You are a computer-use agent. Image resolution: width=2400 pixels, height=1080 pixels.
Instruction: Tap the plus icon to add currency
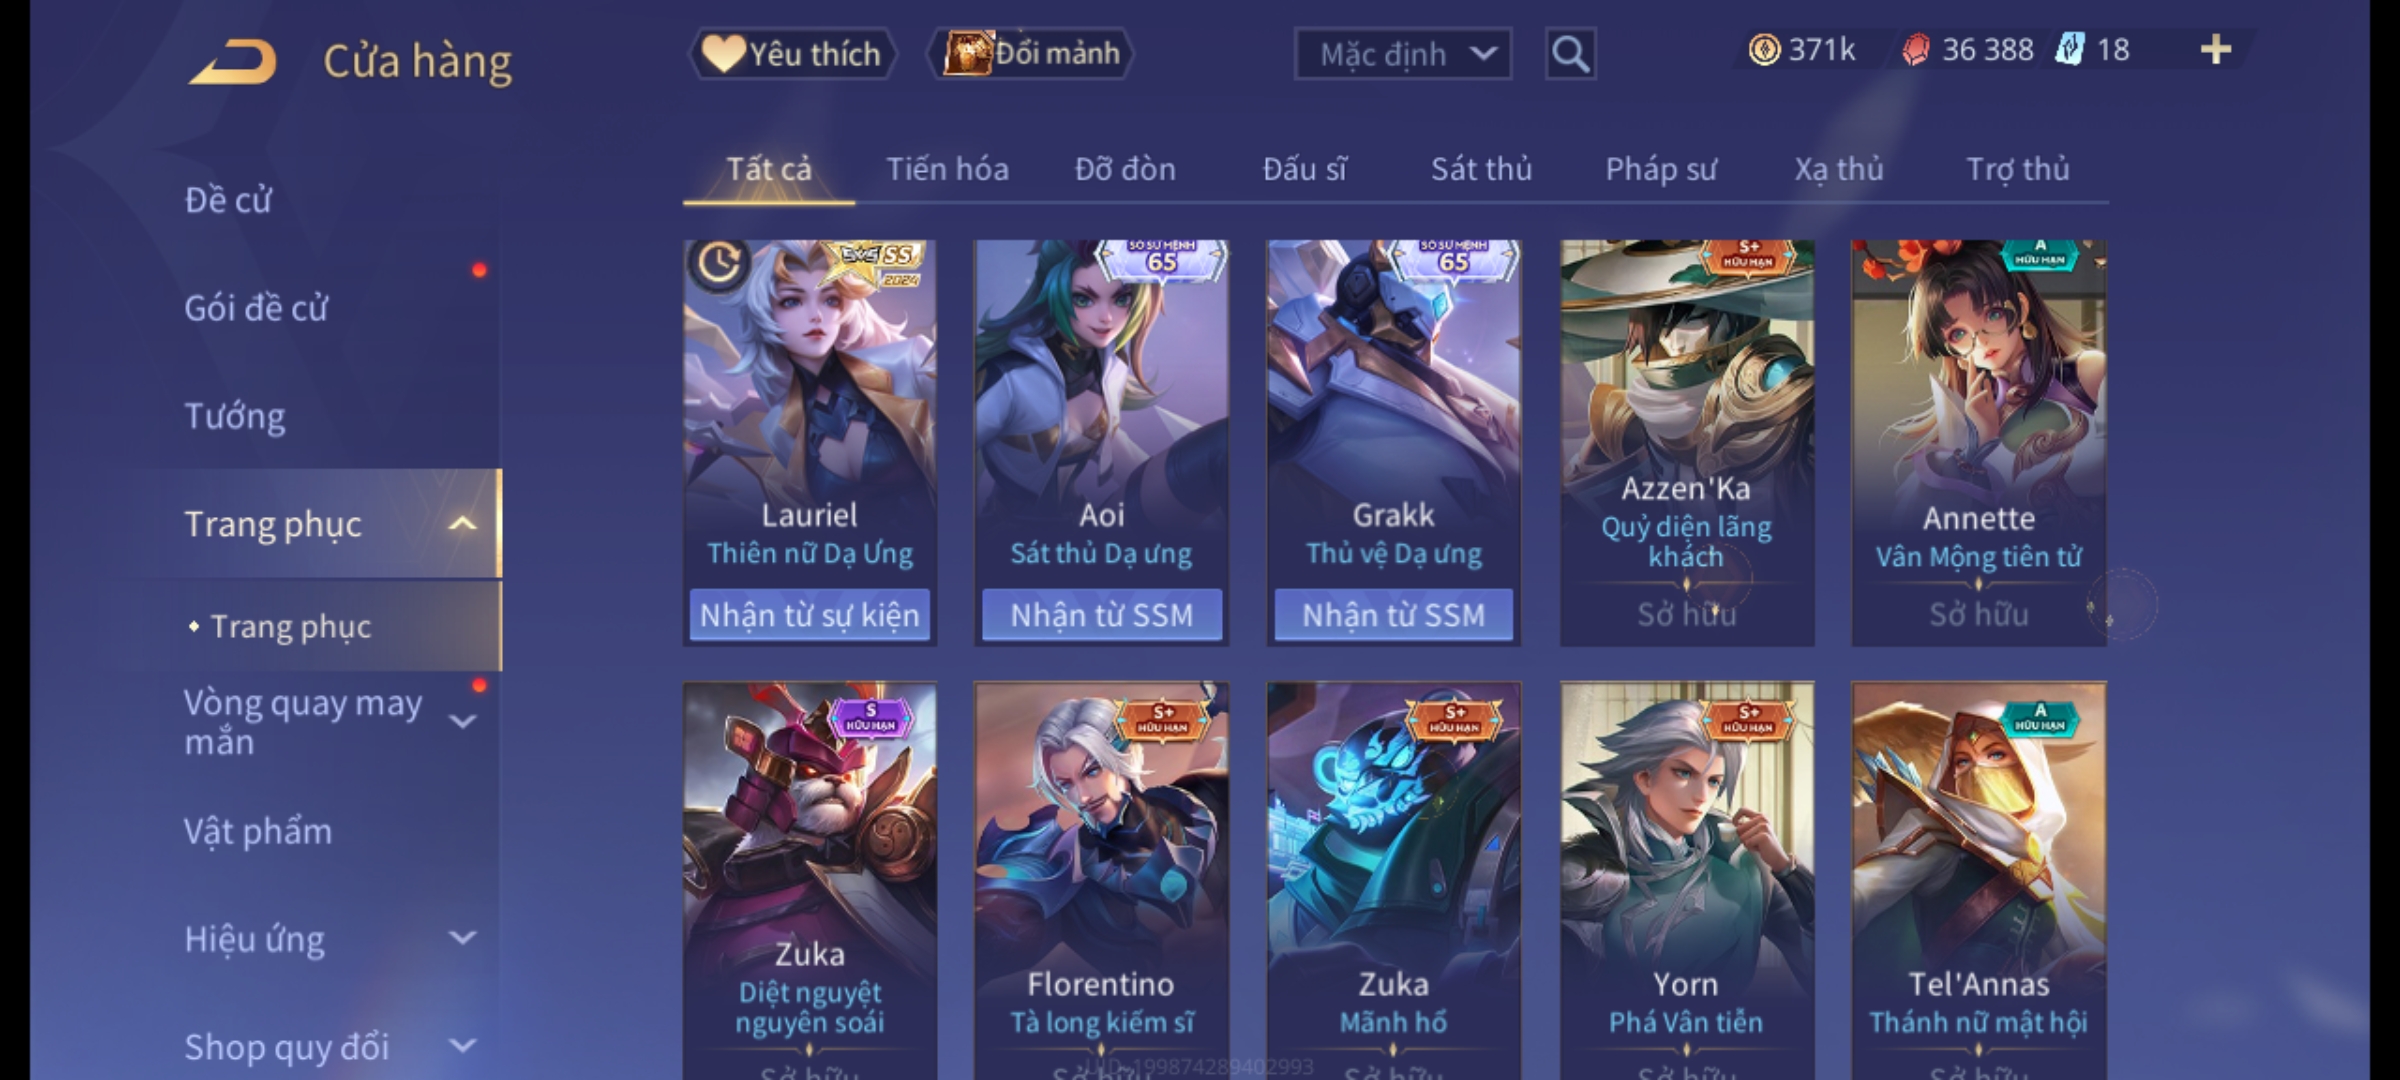(x=2216, y=50)
